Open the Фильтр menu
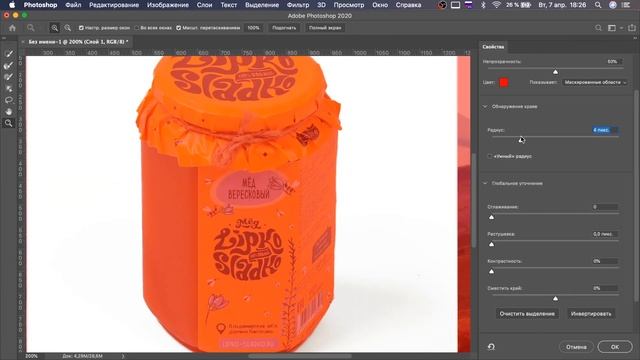Image resolution: width=640 pixels, height=360 pixels. pos(298,5)
